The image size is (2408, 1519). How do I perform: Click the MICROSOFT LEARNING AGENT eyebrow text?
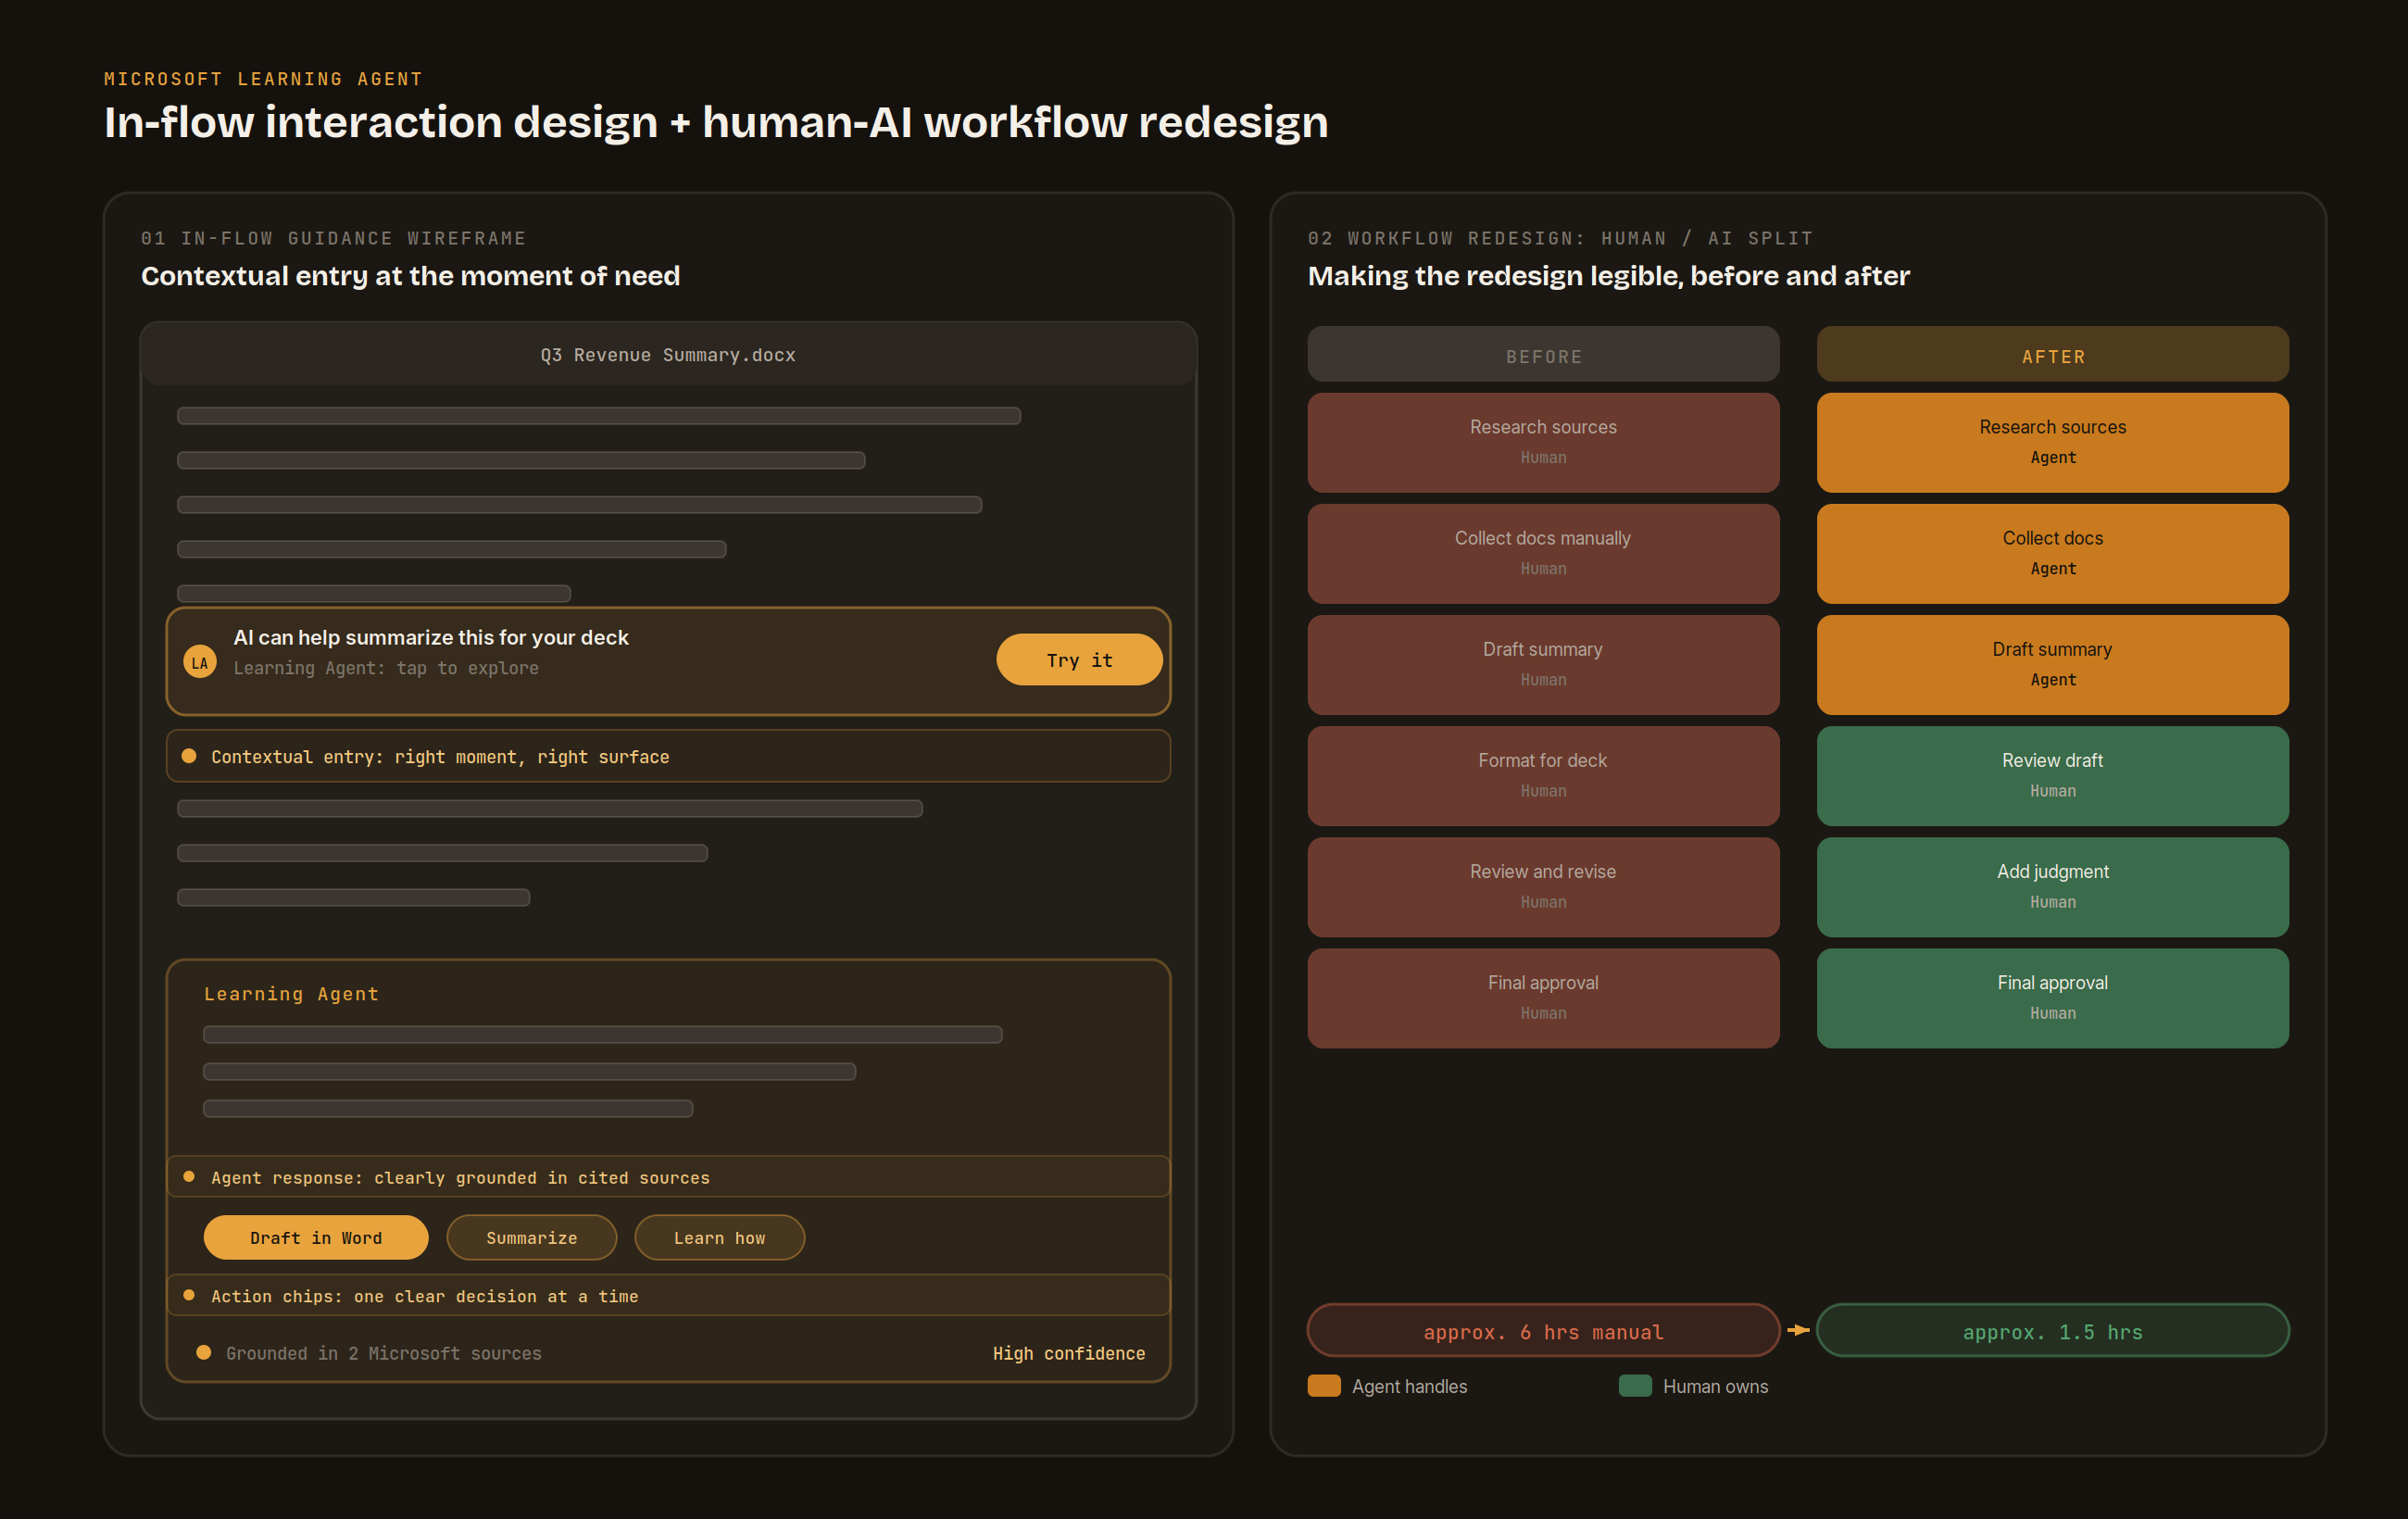[x=264, y=79]
